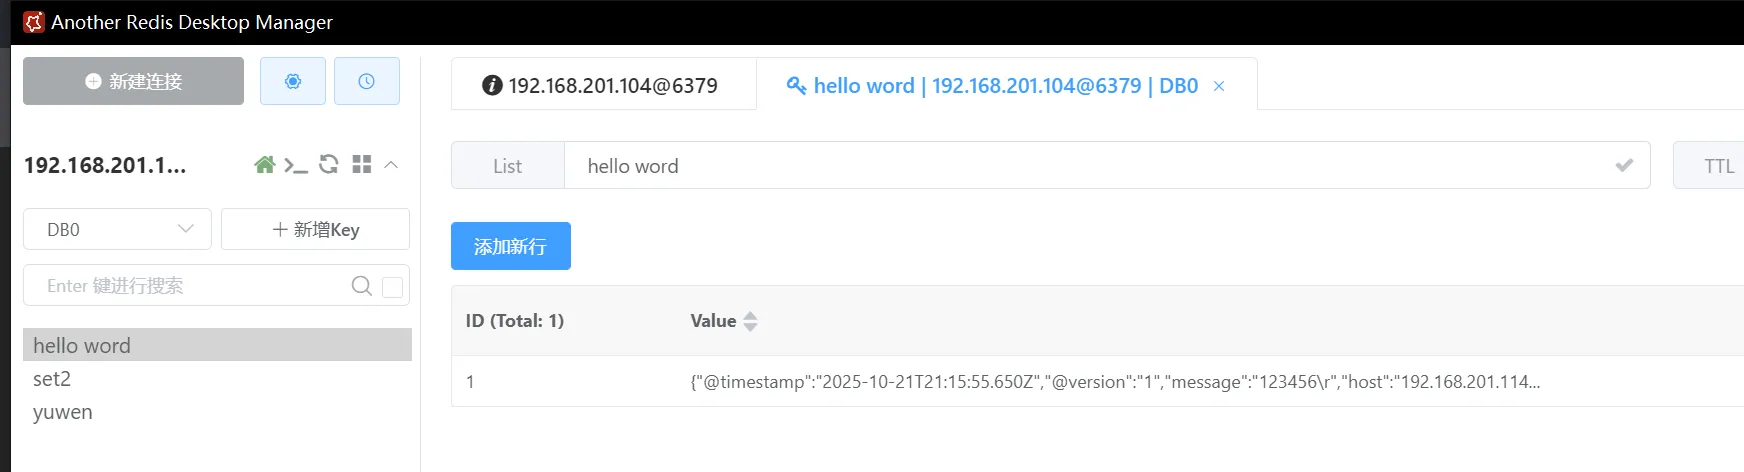1744x472 pixels.
Task: Toggle the exact search checkbox
Action: [x=393, y=287]
